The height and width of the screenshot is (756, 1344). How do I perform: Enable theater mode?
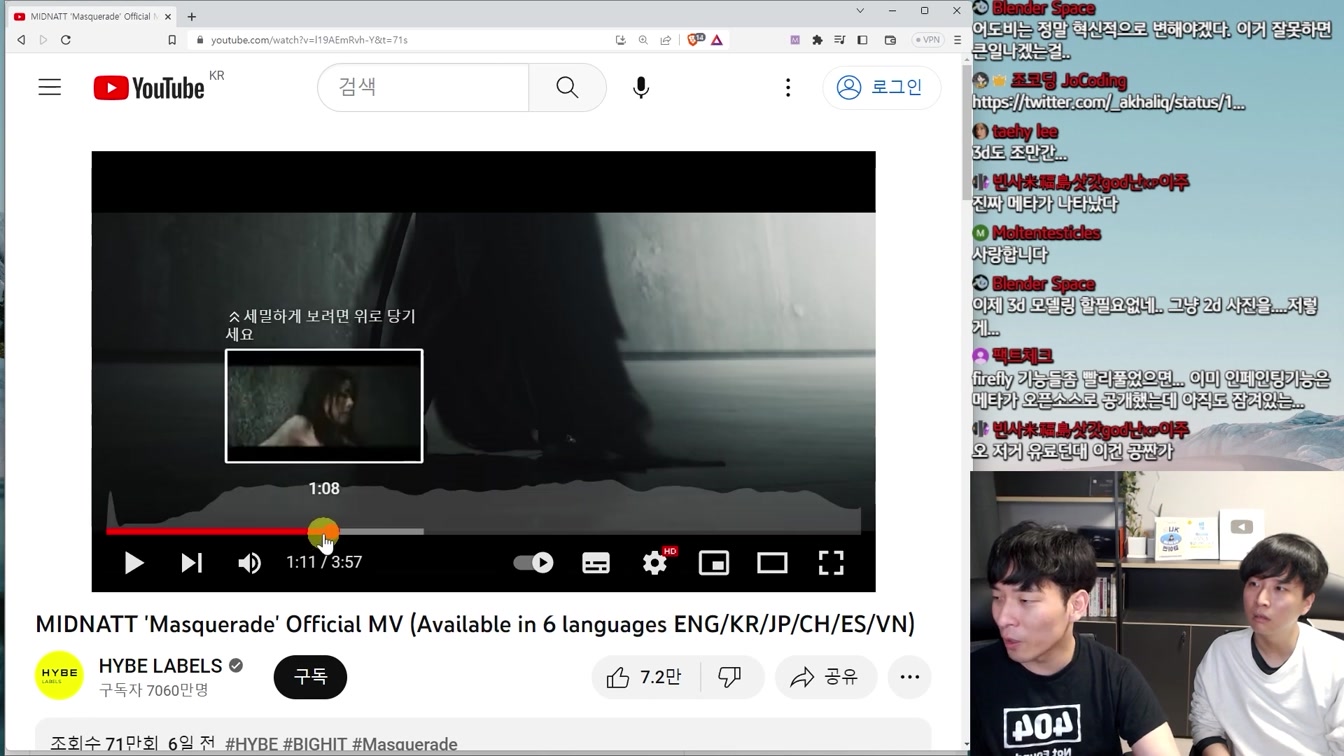[772, 563]
